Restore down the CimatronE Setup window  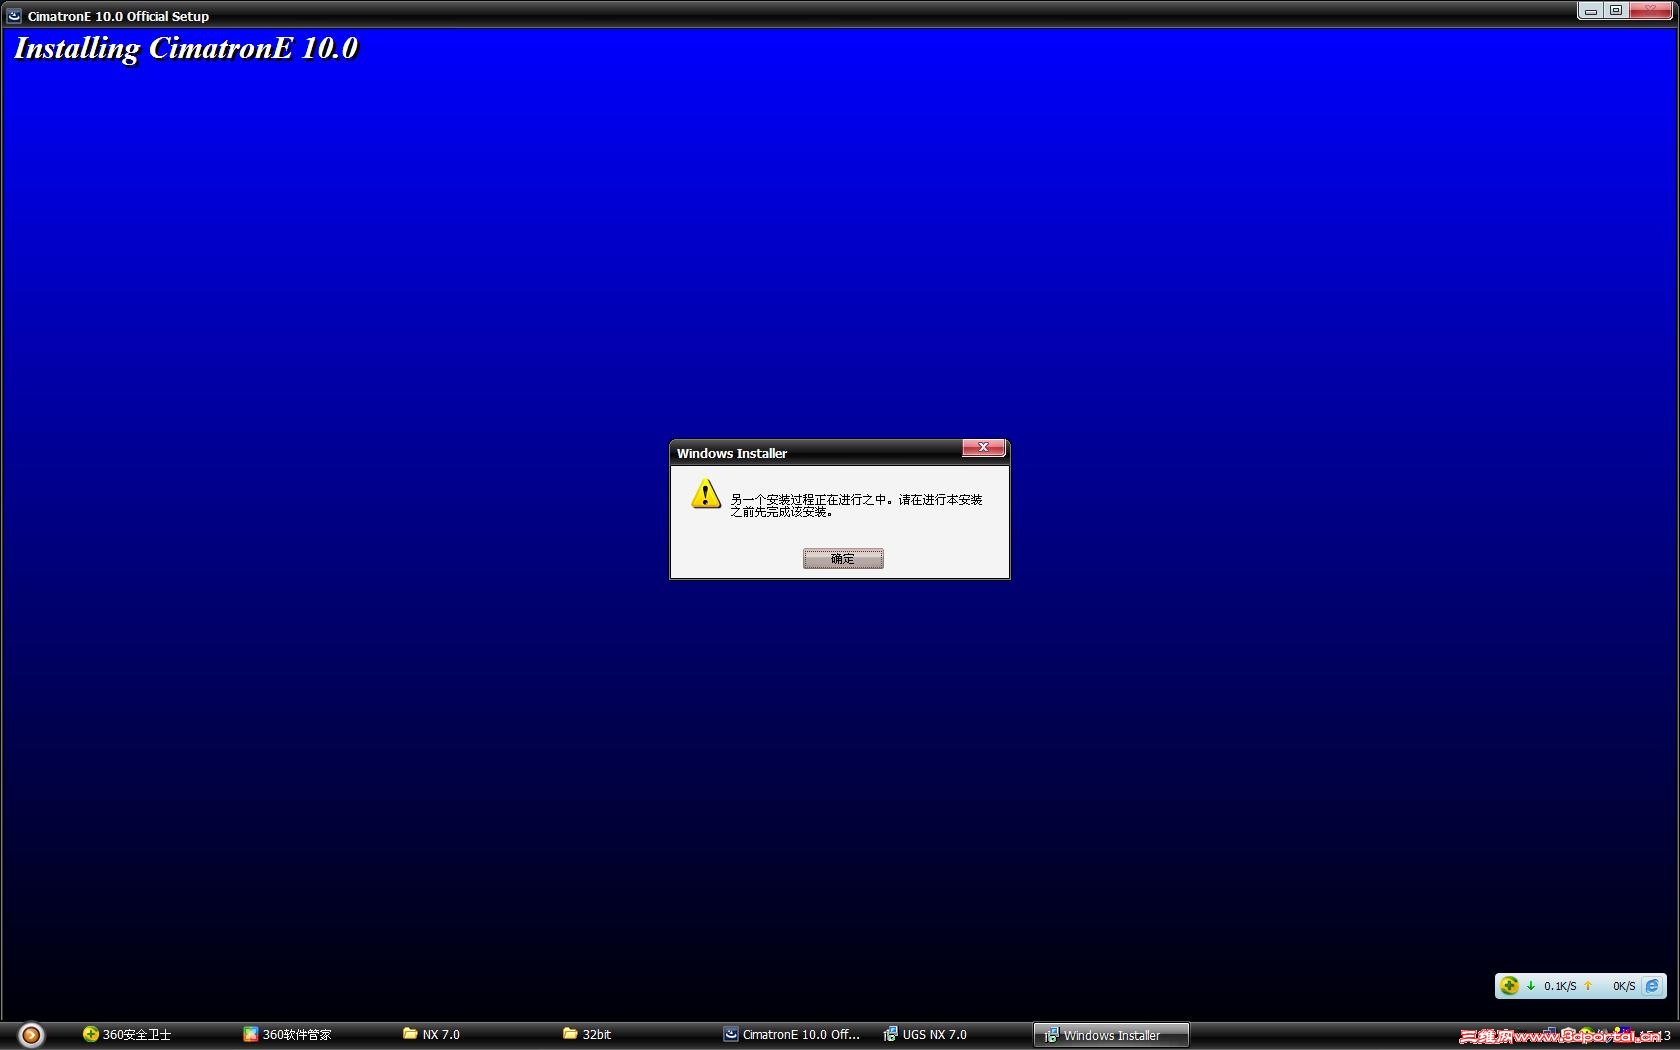1616,11
